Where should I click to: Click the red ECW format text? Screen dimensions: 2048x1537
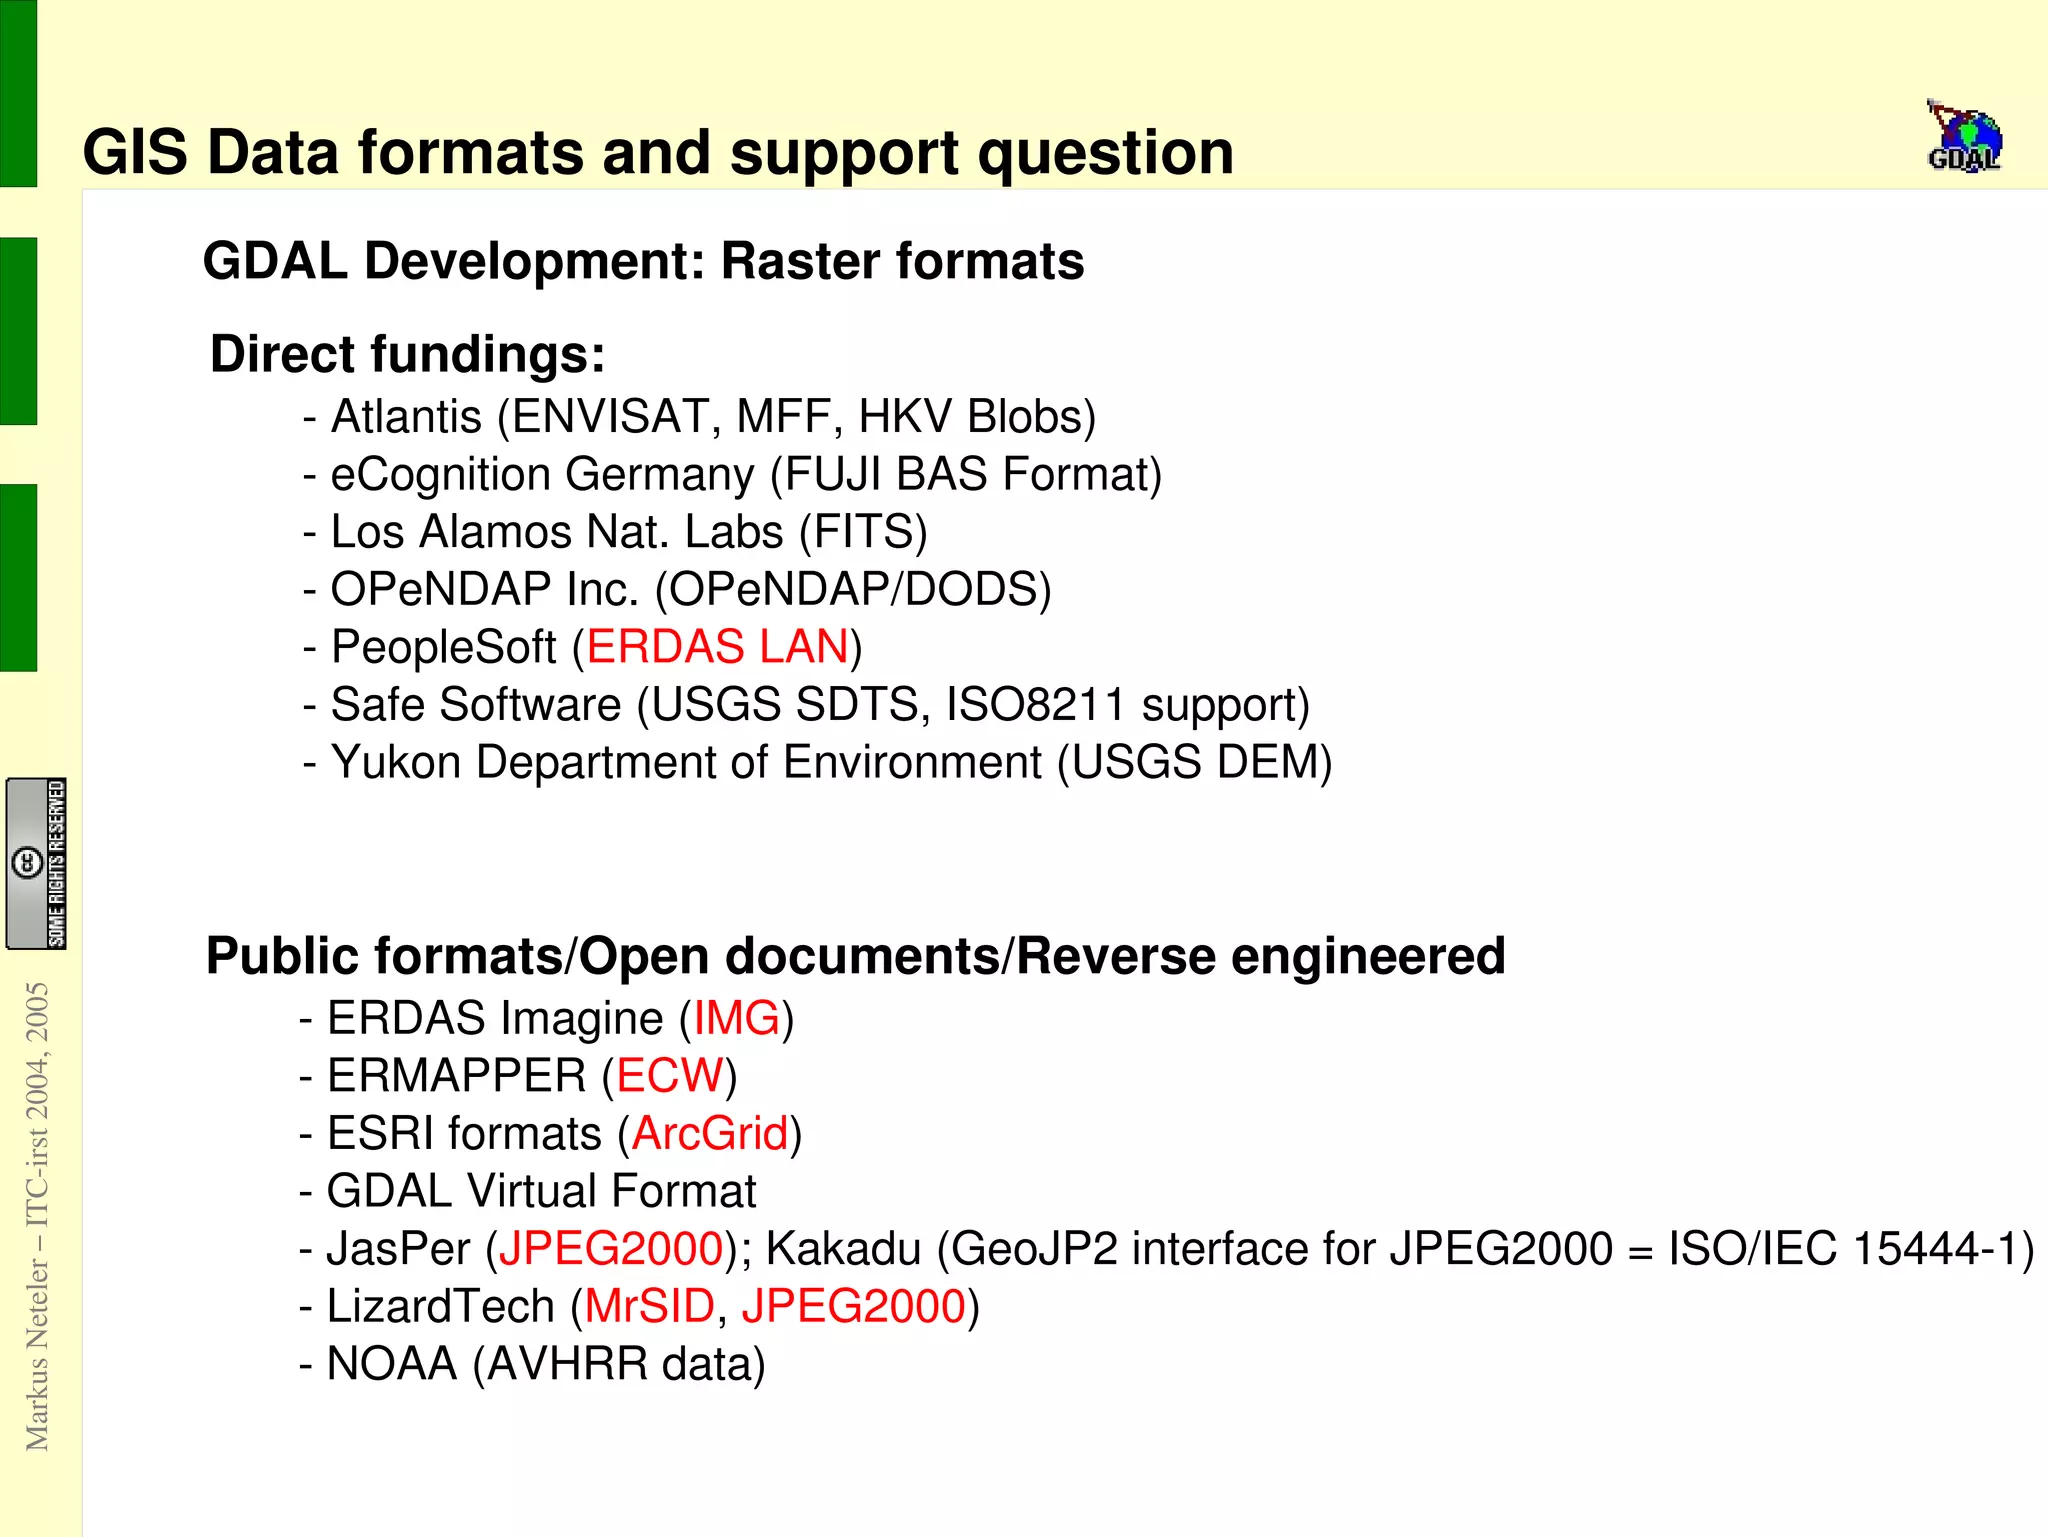(x=669, y=1077)
